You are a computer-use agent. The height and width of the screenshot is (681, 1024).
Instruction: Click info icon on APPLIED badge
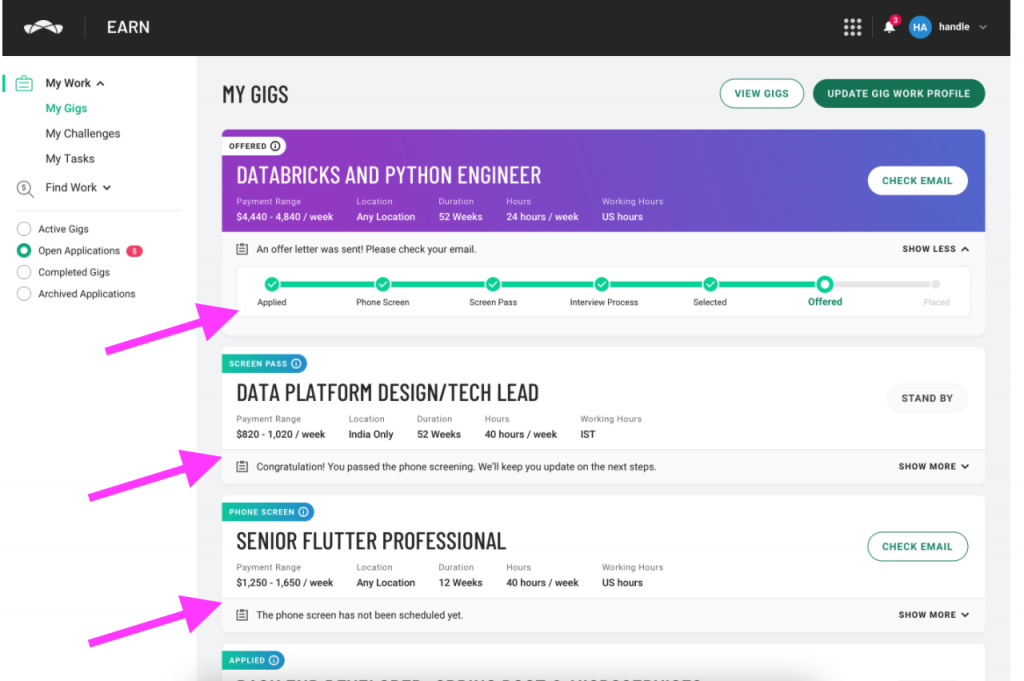(x=274, y=660)
